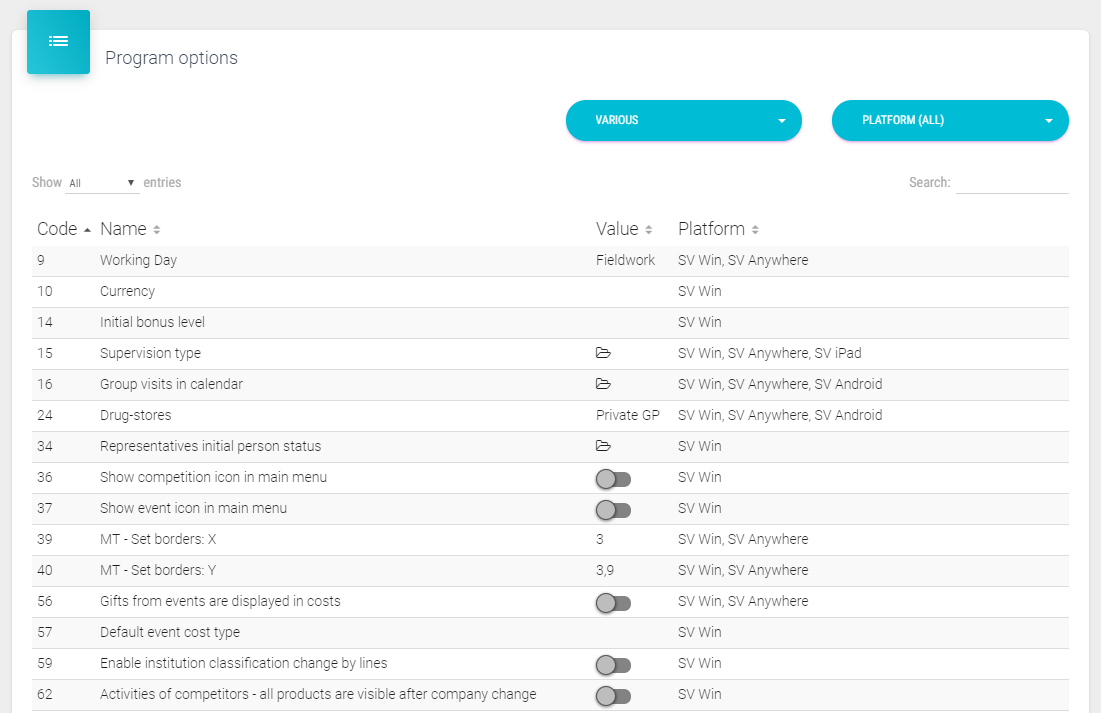Open folder icon for Representatives initial person status
The image size is (1101, 713).
603,446
